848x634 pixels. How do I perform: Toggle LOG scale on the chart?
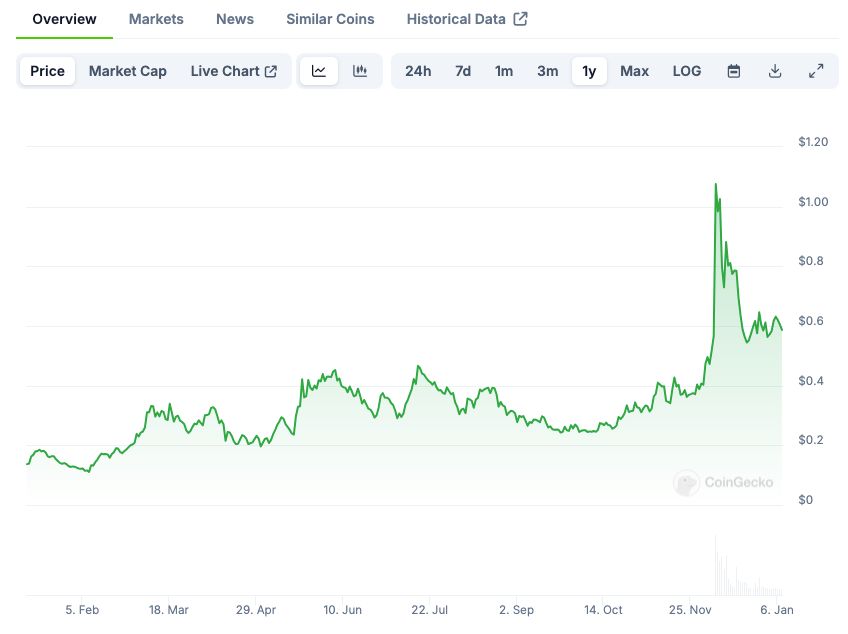pyautogui.click(x=687, y=71)
